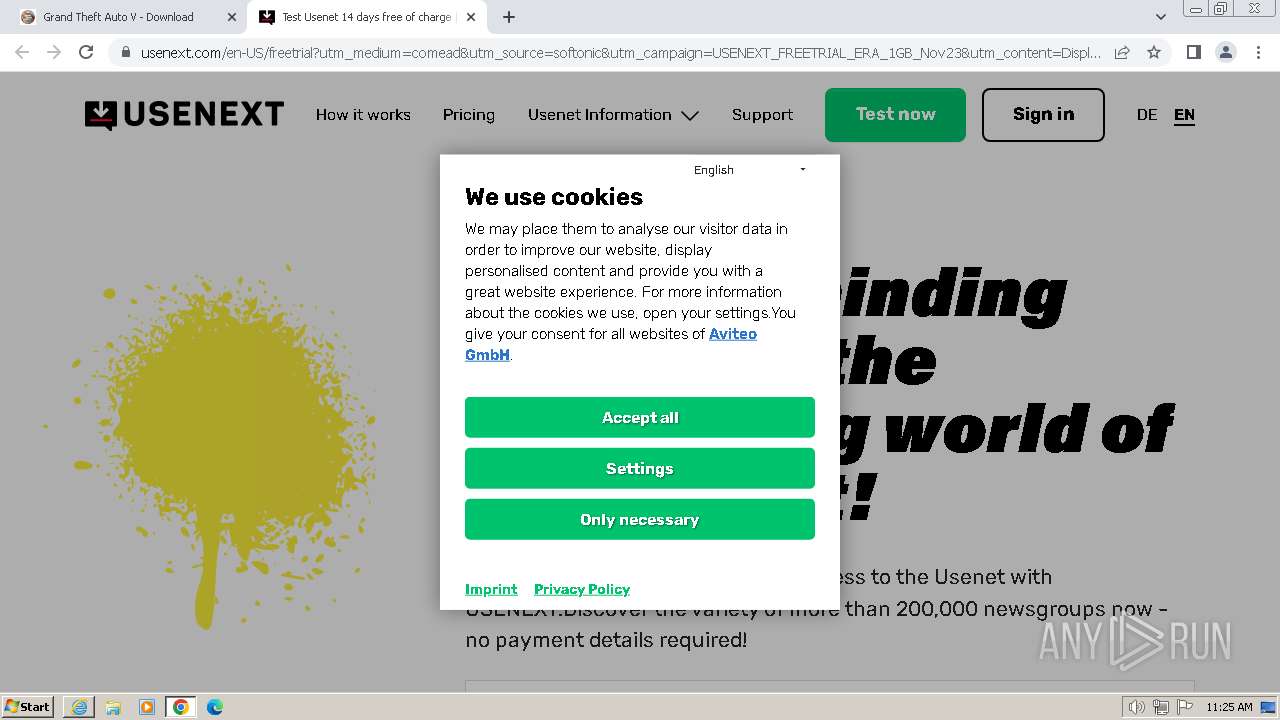Open the browser side panel icon
Screen dimensions: 1280x720
(x=1193, y=52)
